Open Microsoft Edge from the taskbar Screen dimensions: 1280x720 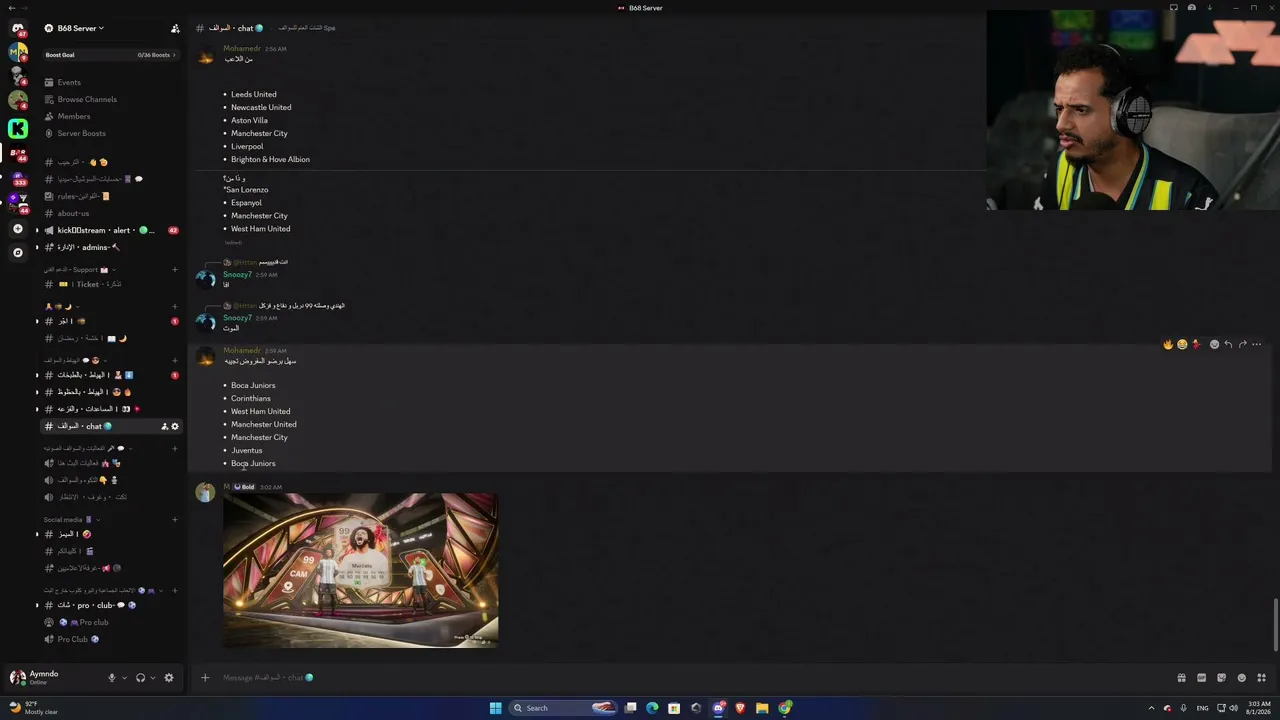(652, 708)
